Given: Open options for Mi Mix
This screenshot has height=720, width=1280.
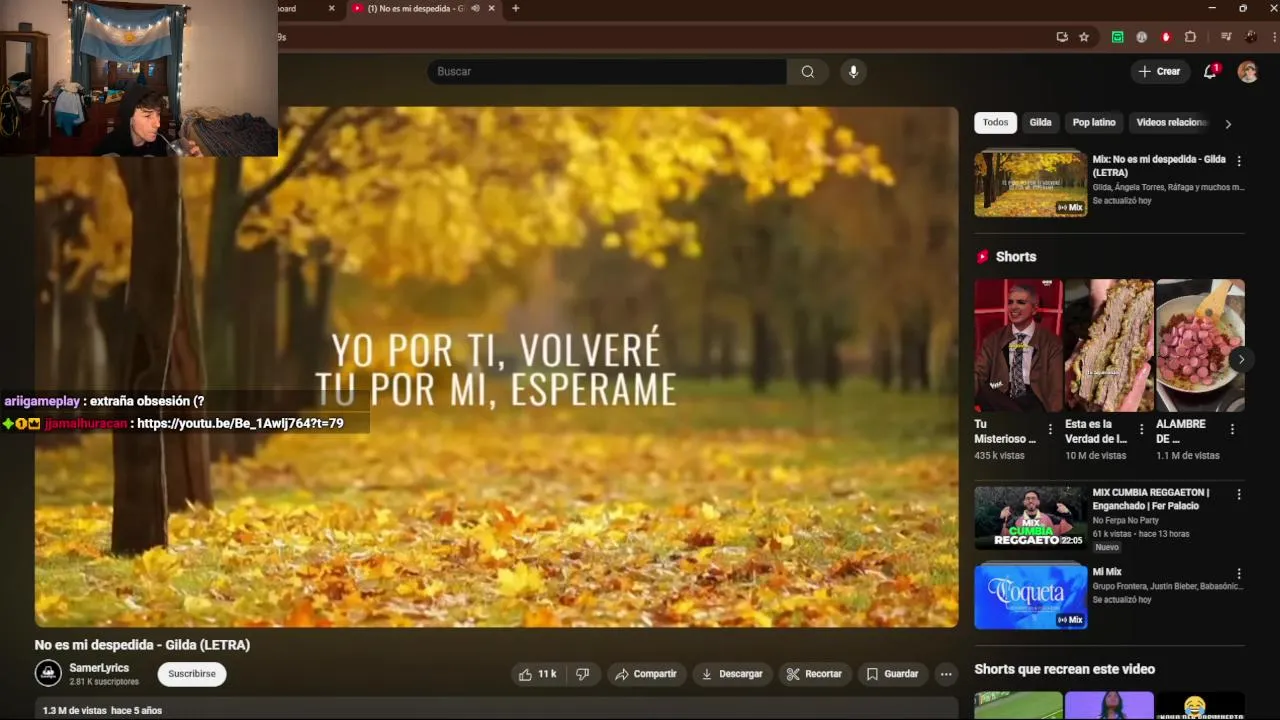Looking at the screenshot, I should click(1239, 574).
